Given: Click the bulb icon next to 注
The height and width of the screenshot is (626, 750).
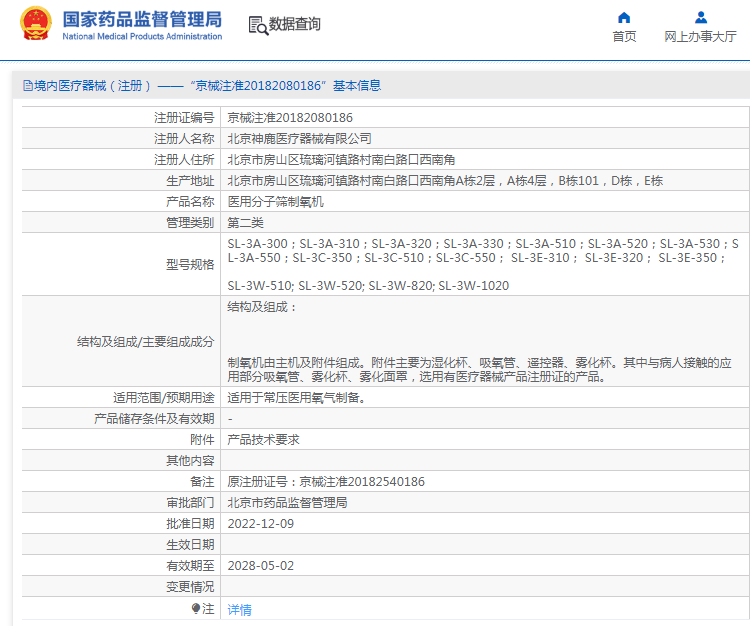Looking at the screenshot, I should click(x=197, y=608).
